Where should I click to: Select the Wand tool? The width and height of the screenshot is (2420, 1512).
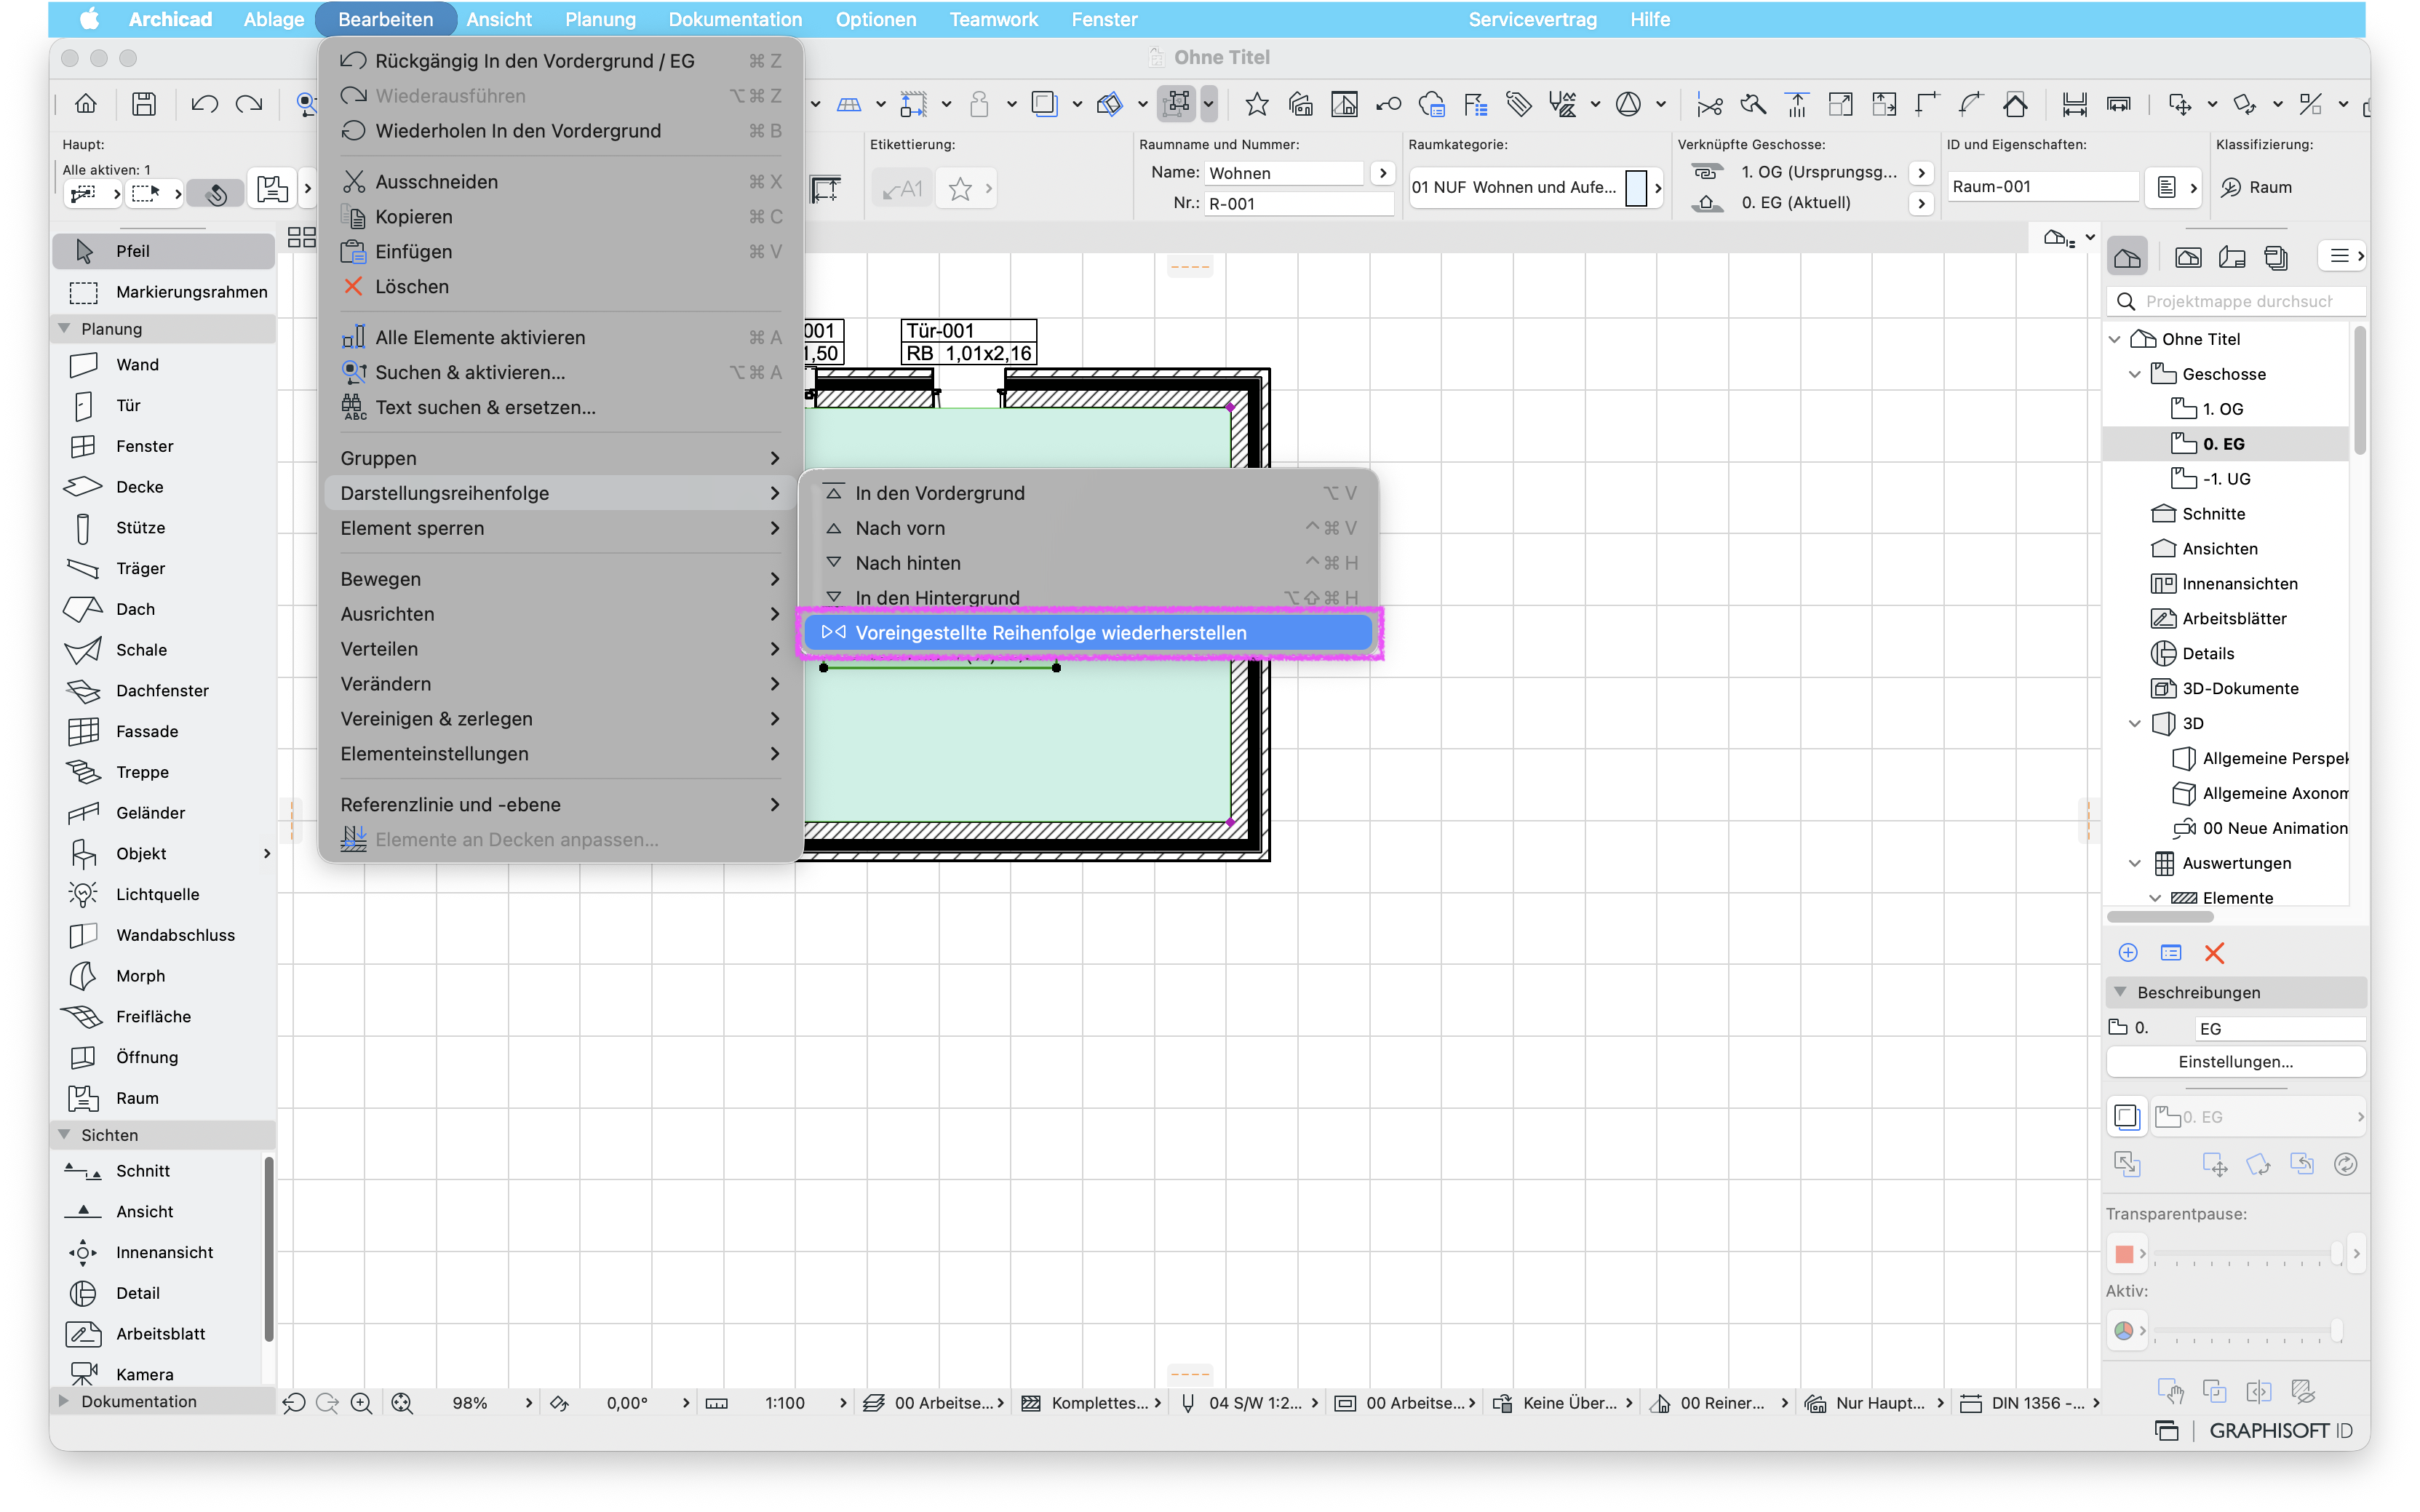pos(163,365)
